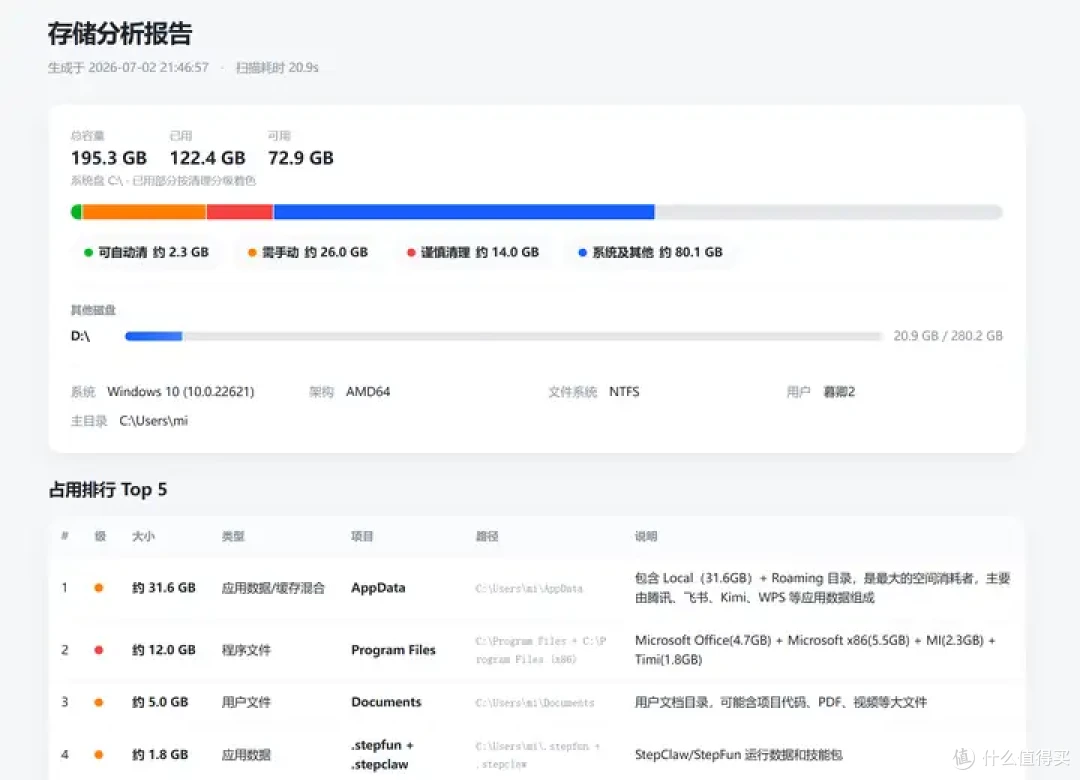Screen dimensions: 1080x780
Task: Click the grey free-space part of C: bar
Action: point(829,212)
